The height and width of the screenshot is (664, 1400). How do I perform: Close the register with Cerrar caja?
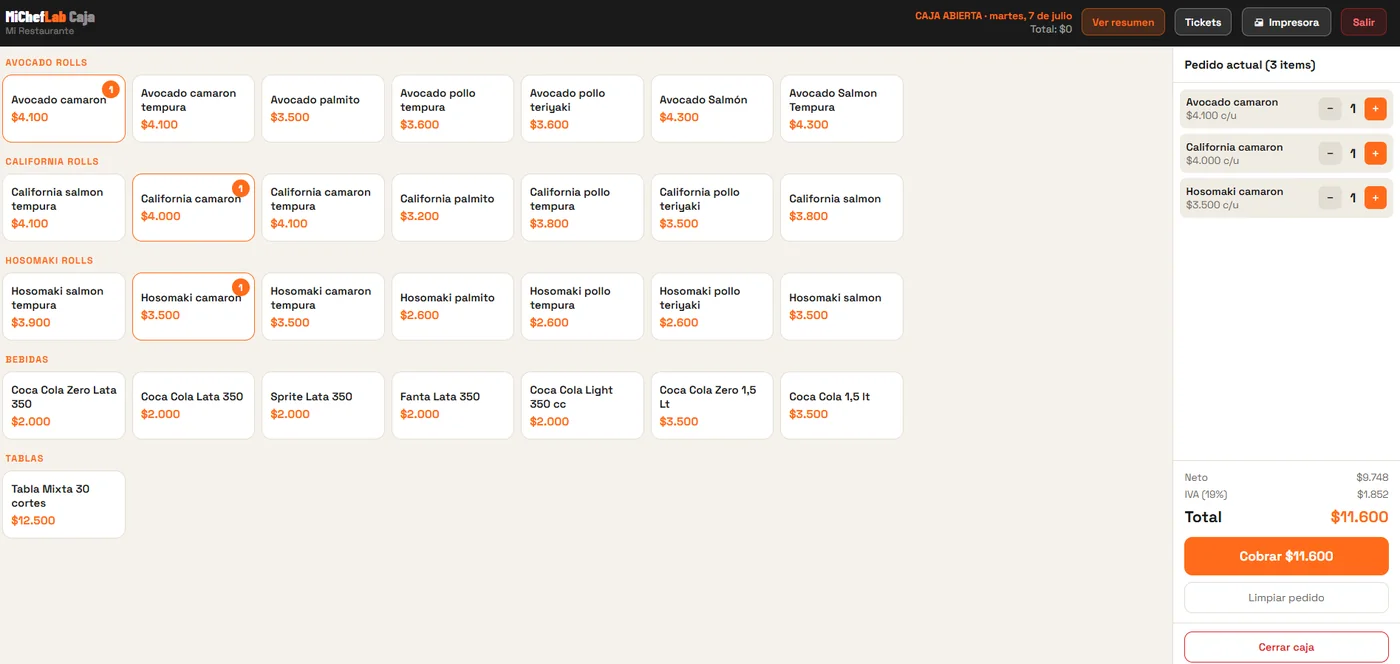1286,647
